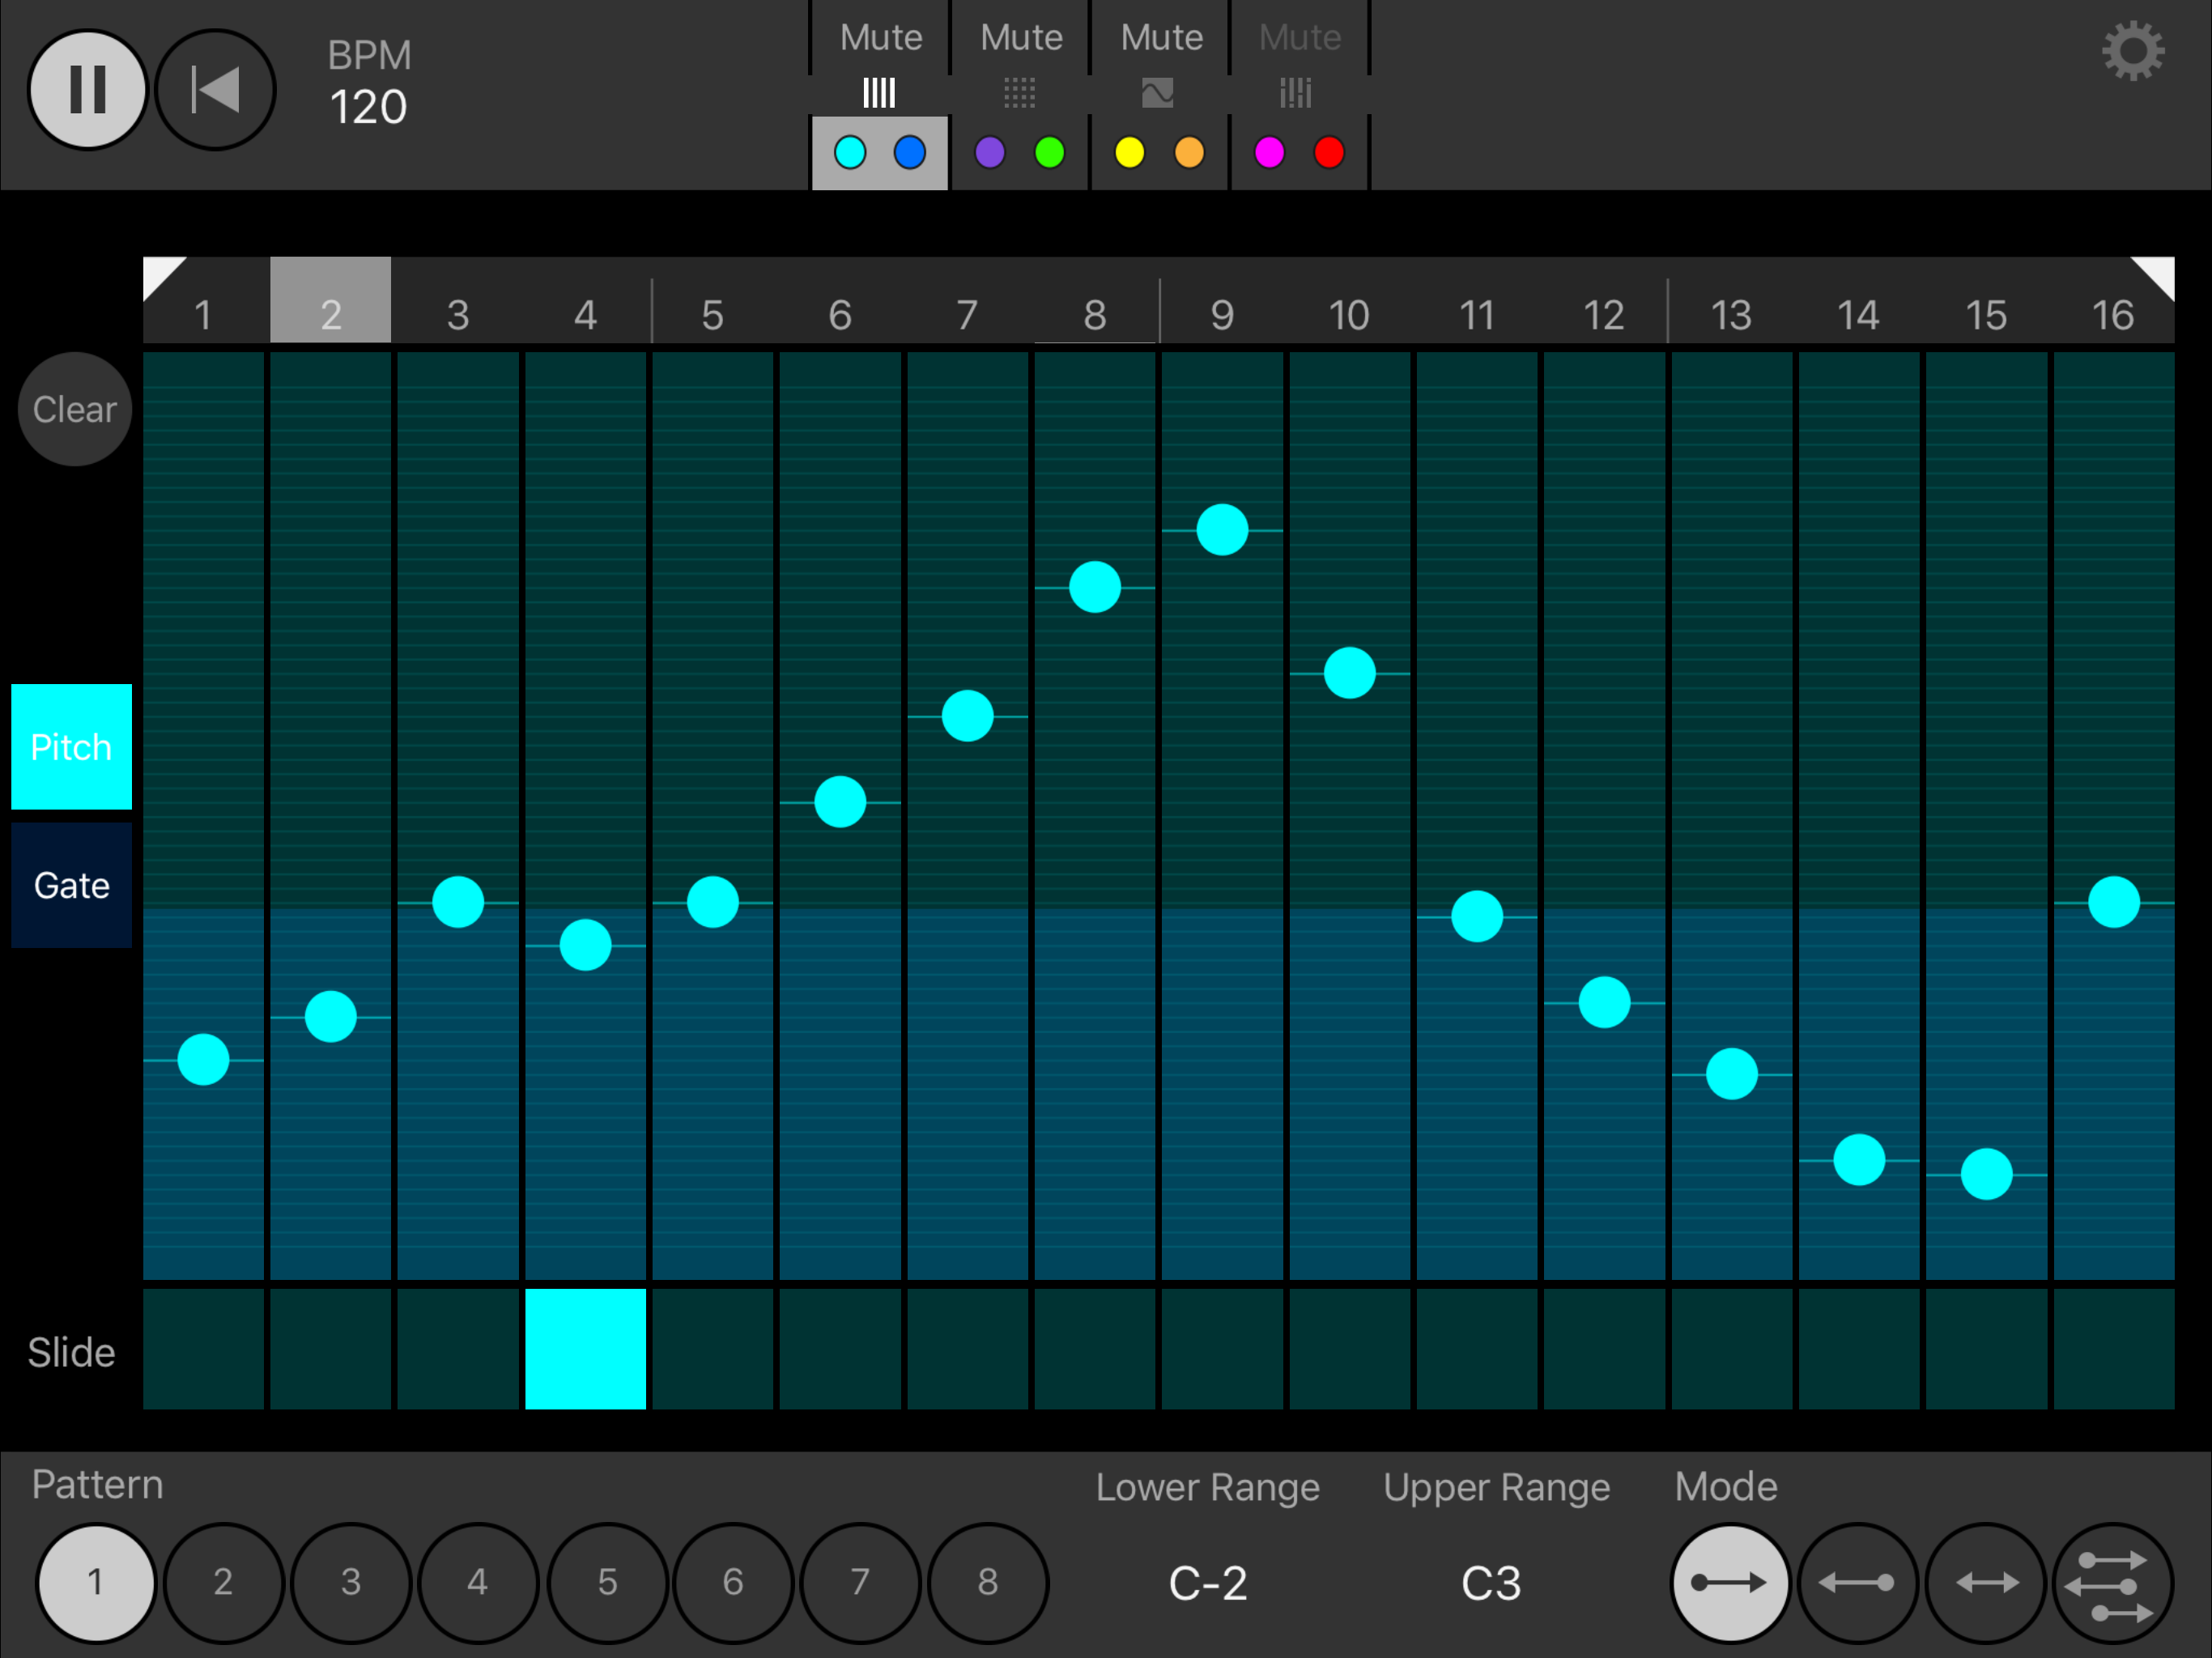
Task: Toggle slide on step 4
Action: click(585, 1349)
